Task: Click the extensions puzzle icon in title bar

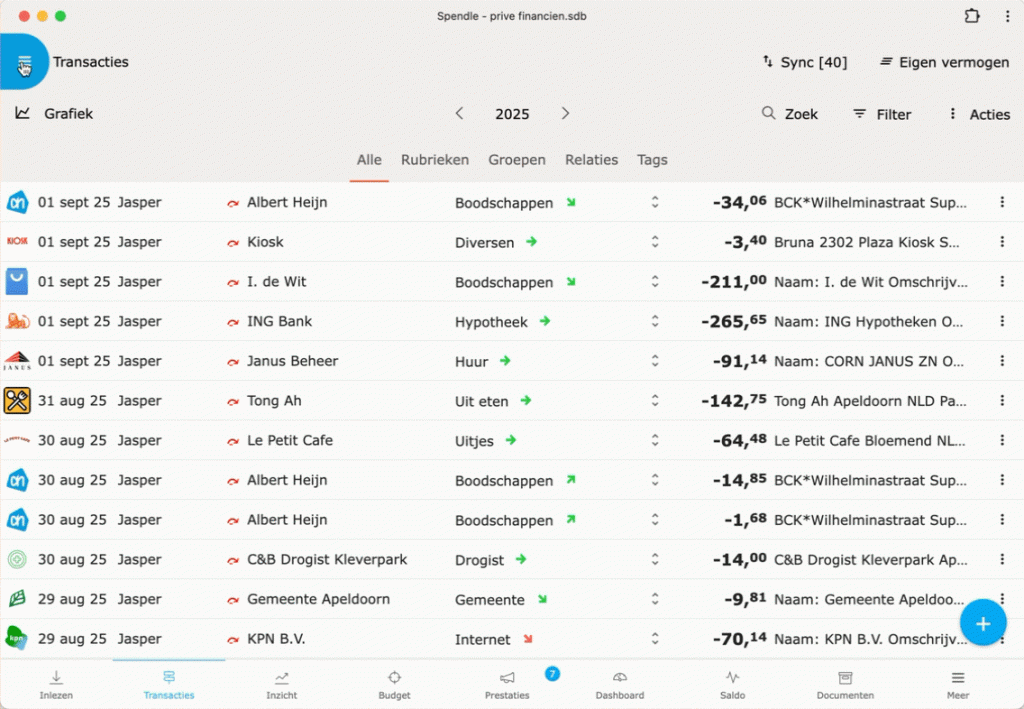Action: (972, 16)
